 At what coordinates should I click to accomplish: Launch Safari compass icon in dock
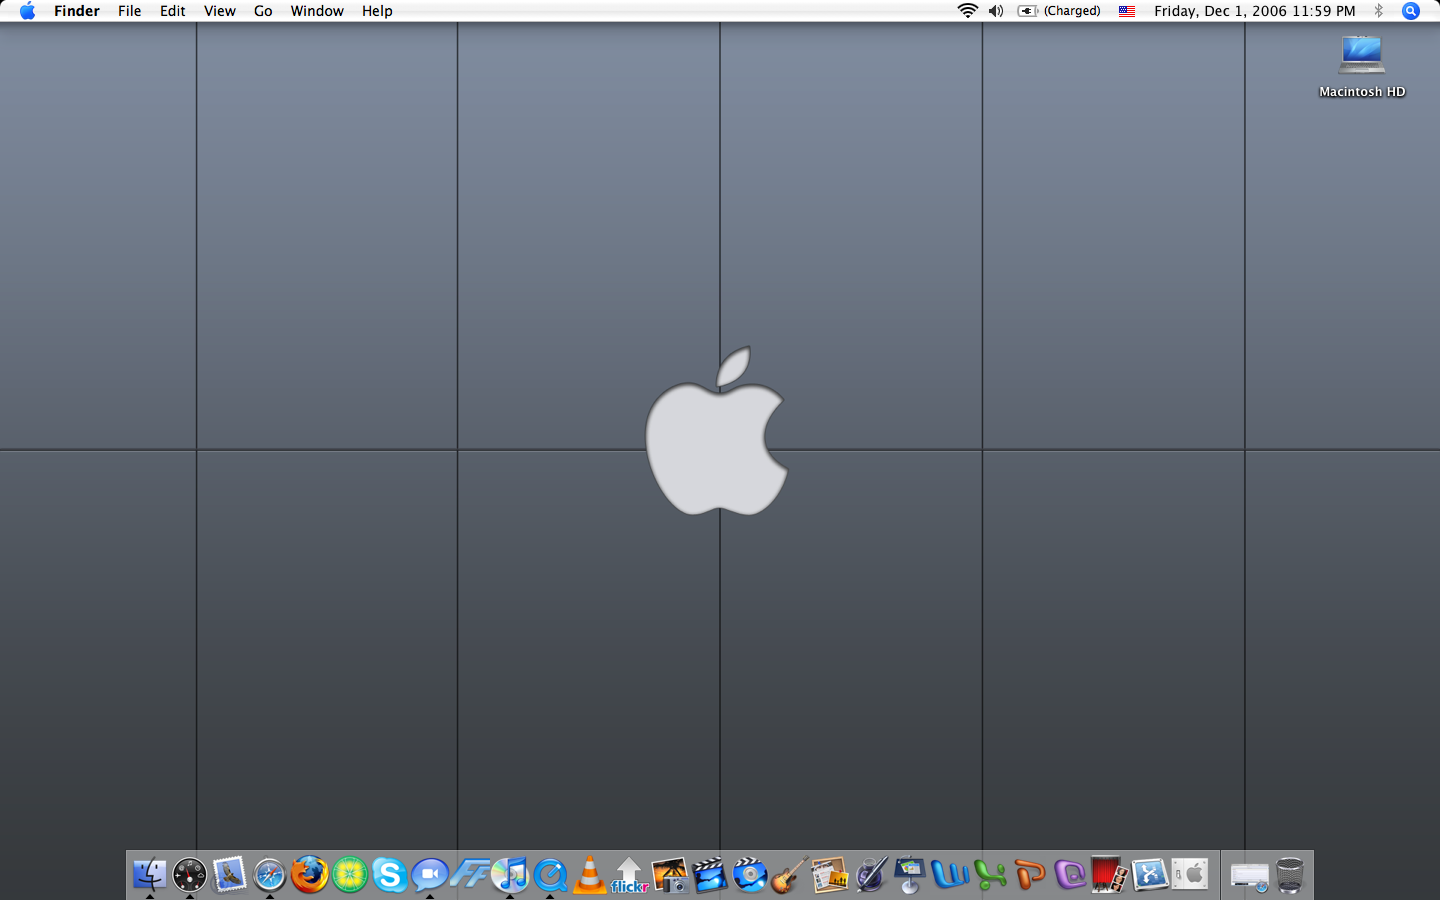(270, 875)
